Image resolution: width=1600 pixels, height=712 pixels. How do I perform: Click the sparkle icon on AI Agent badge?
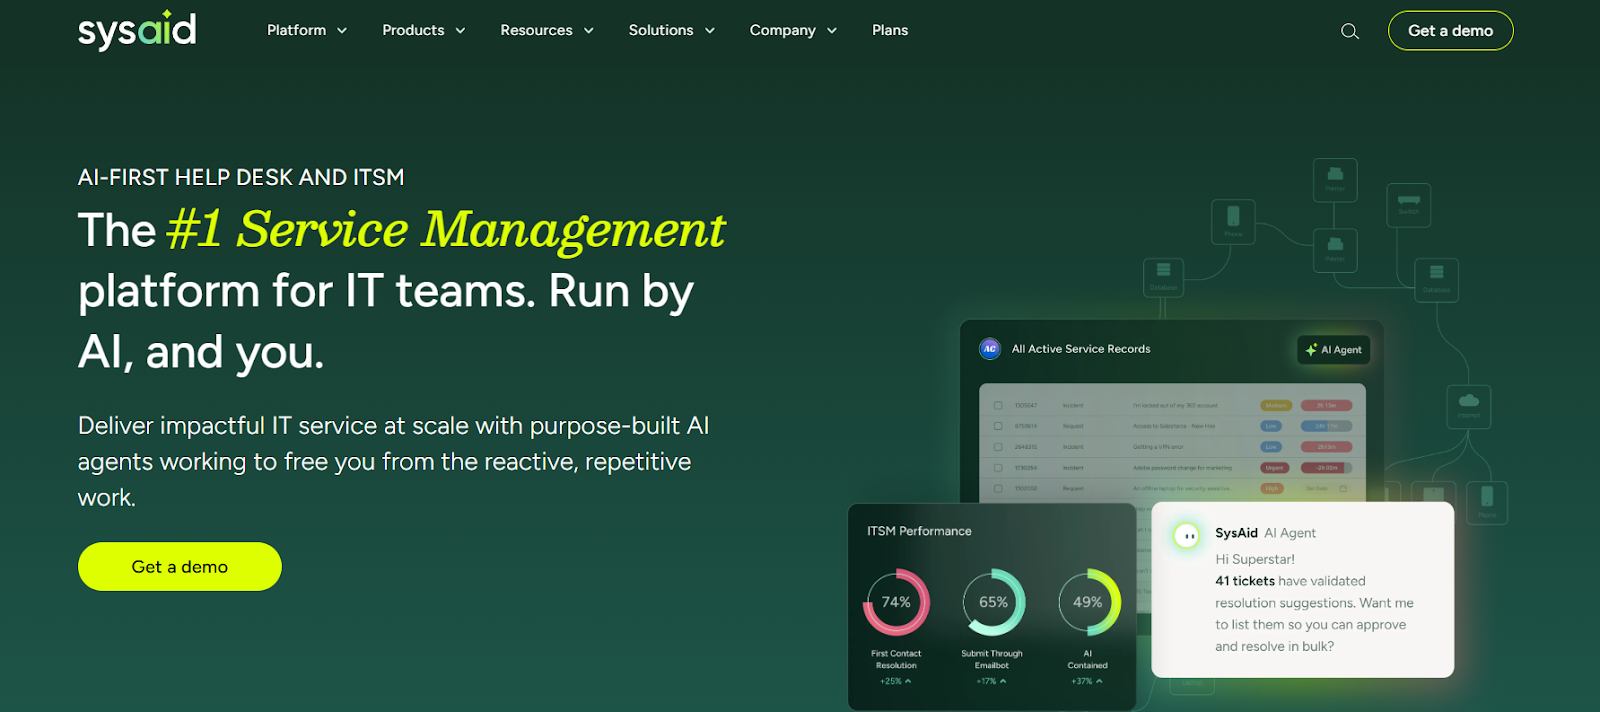click(1311, 350)
